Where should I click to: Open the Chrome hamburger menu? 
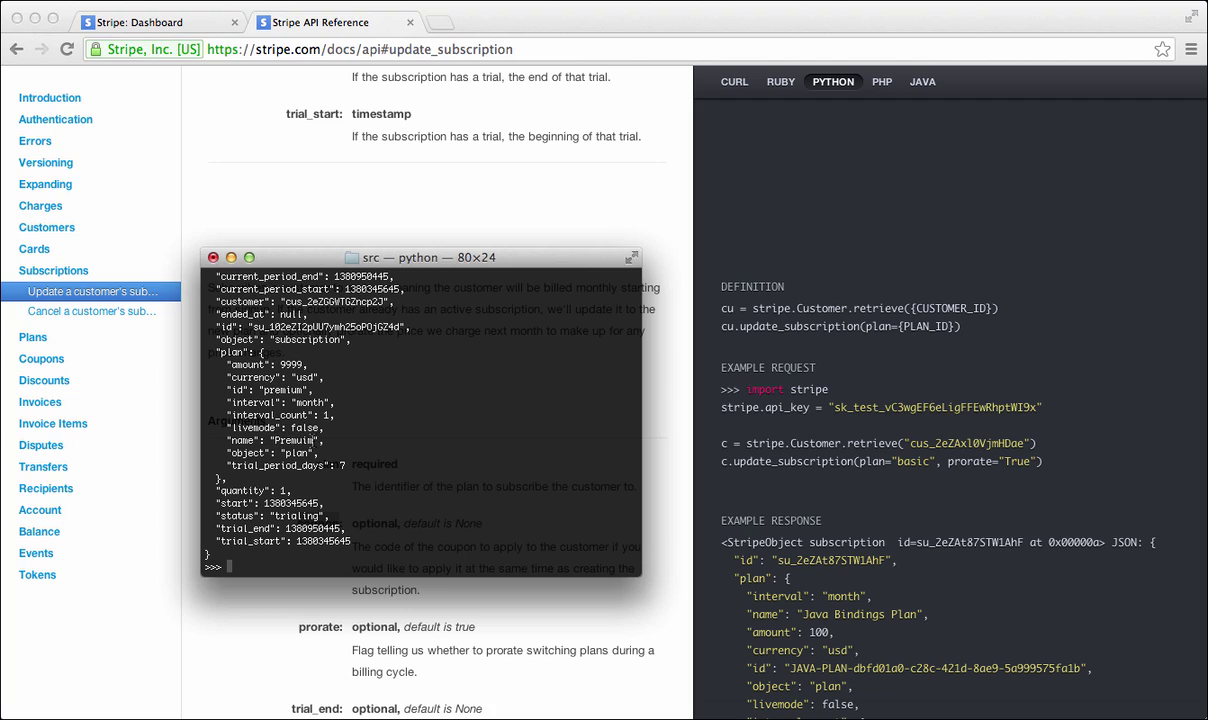(1191, 49)
